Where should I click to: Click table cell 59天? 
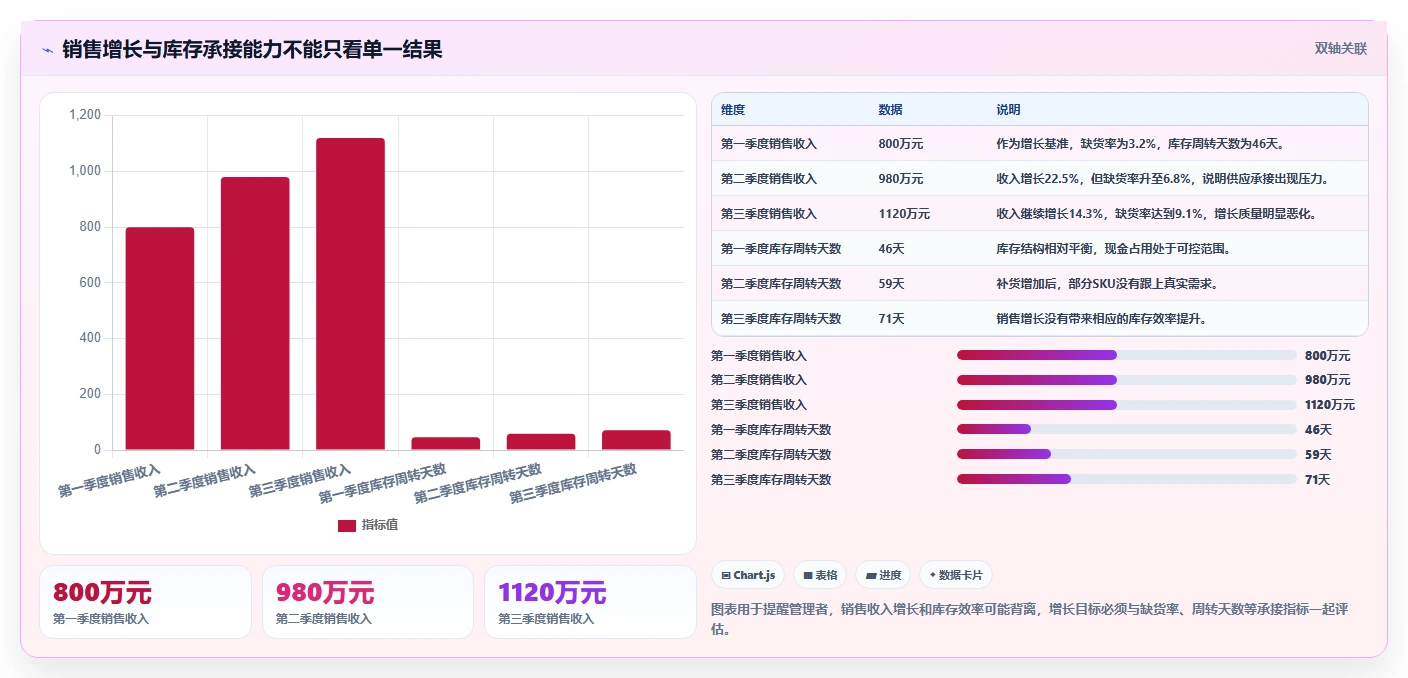coord(891,284)
